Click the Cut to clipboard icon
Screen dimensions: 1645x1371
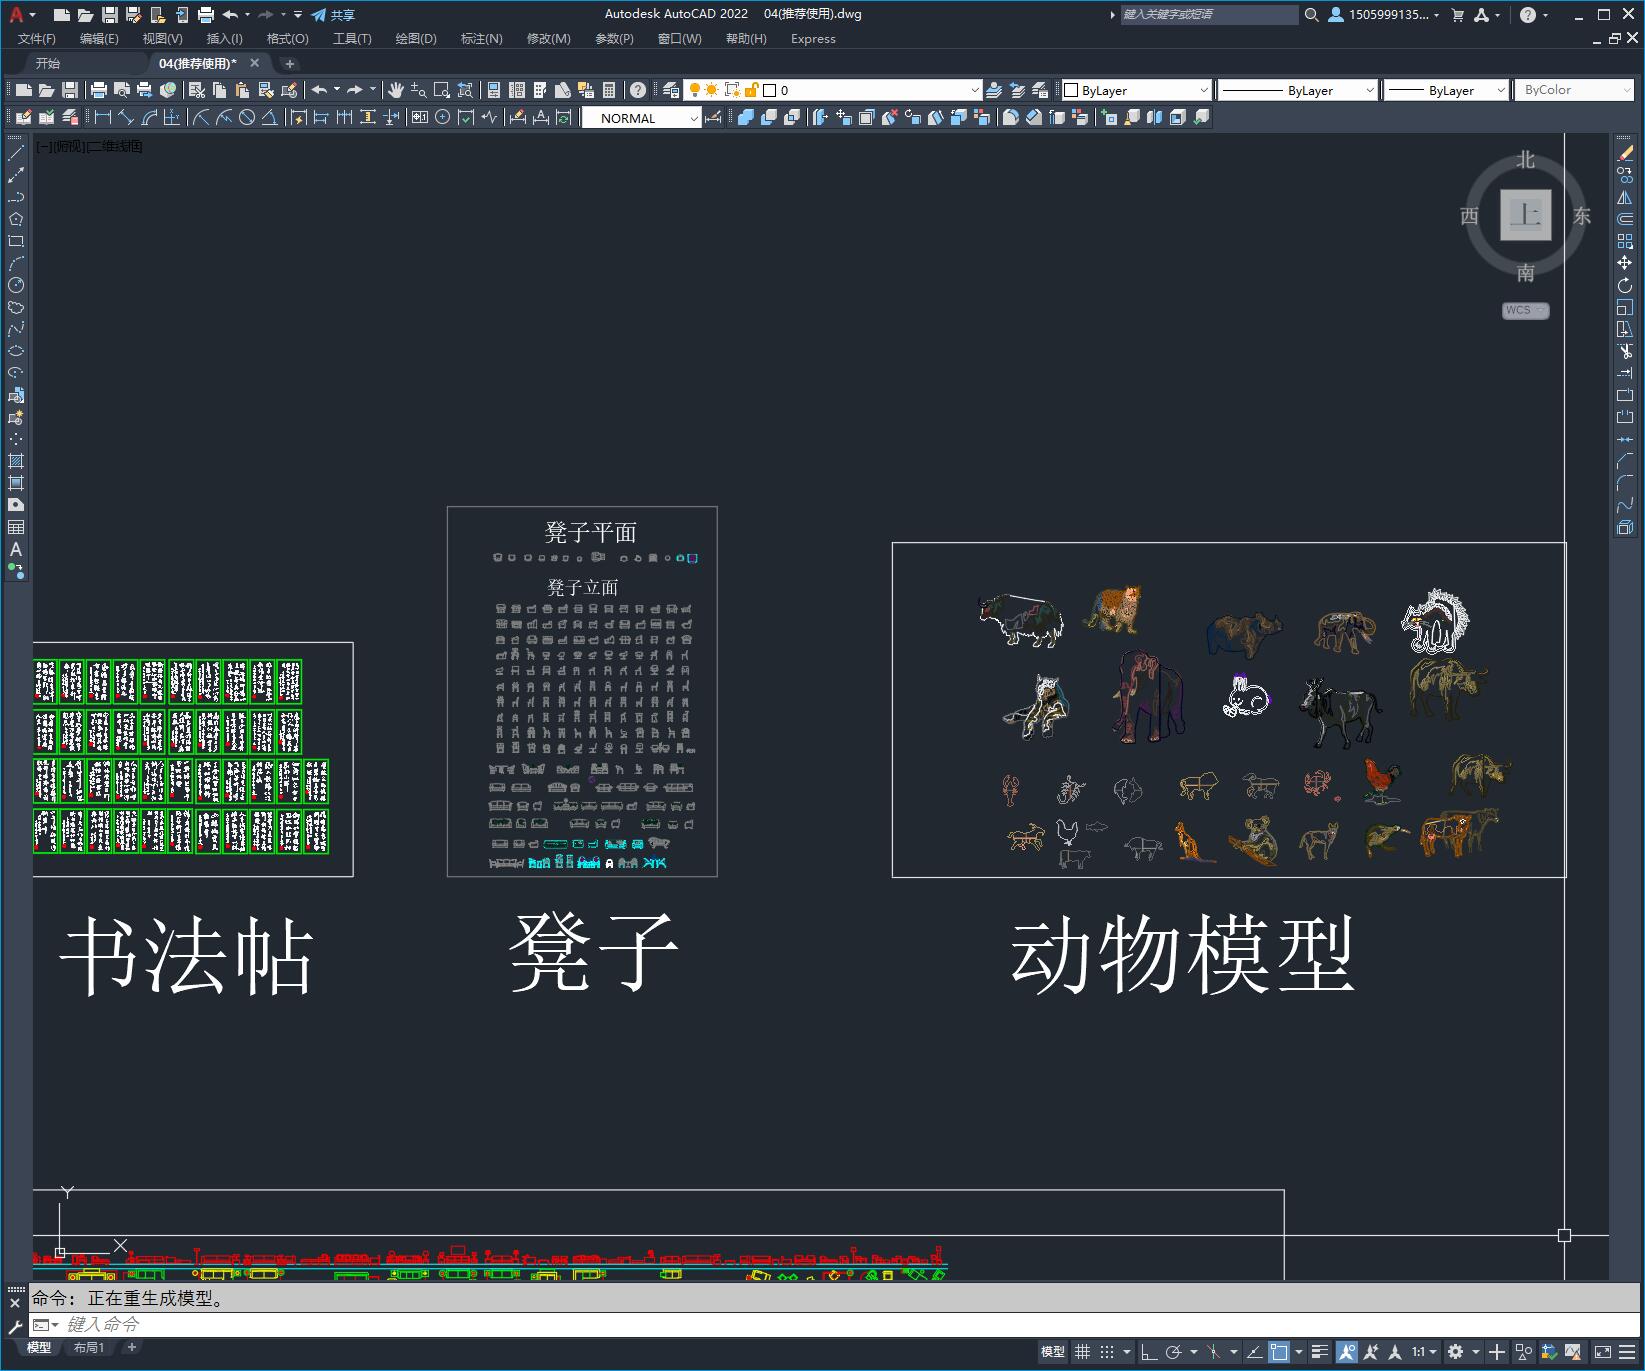pos(197,90)
